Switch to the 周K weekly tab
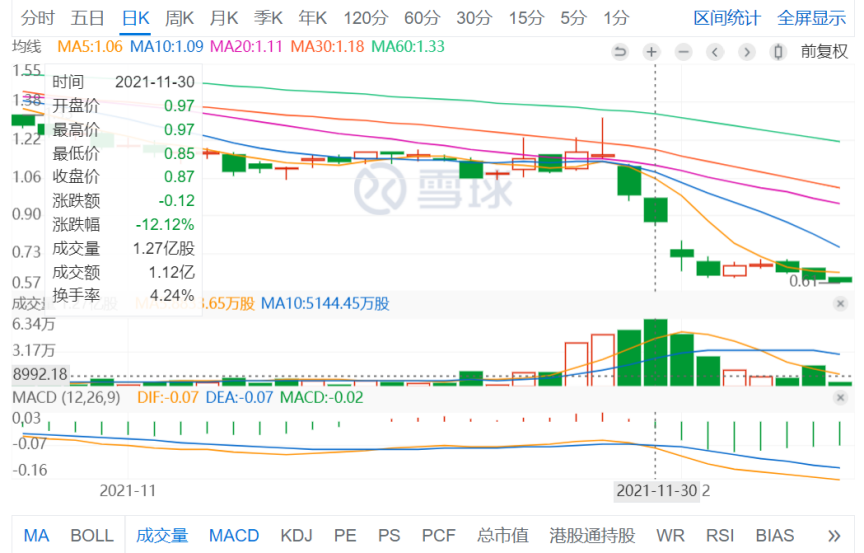864x553 pixels. (x=180, y=18)
